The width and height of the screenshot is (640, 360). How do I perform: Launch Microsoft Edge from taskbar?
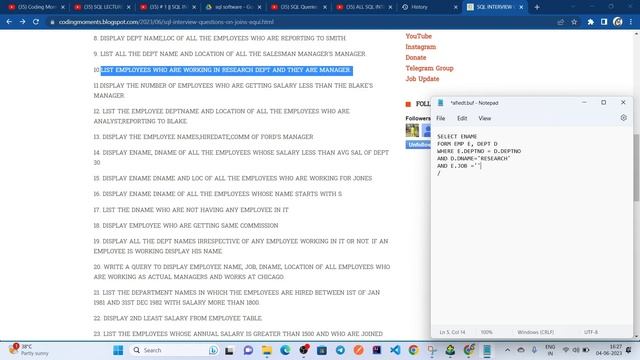tap(285, 350)
